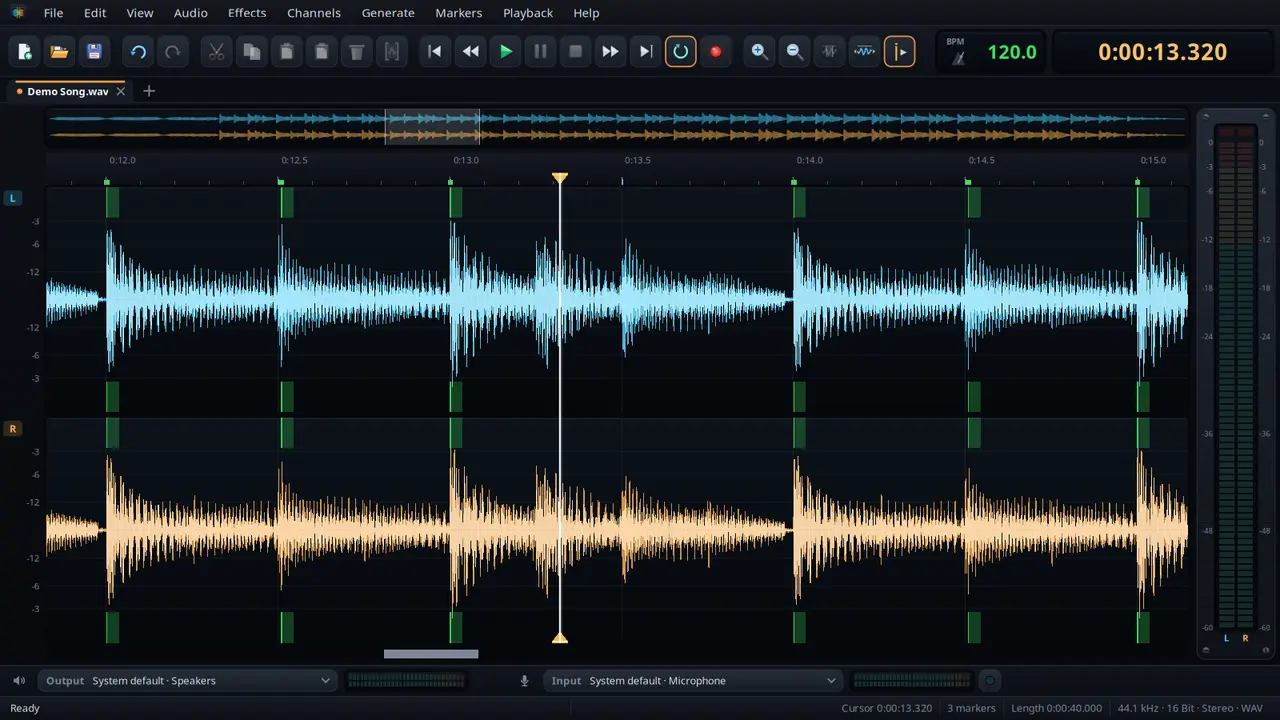Toggle the metronome icon under BPM

point(957,59)
